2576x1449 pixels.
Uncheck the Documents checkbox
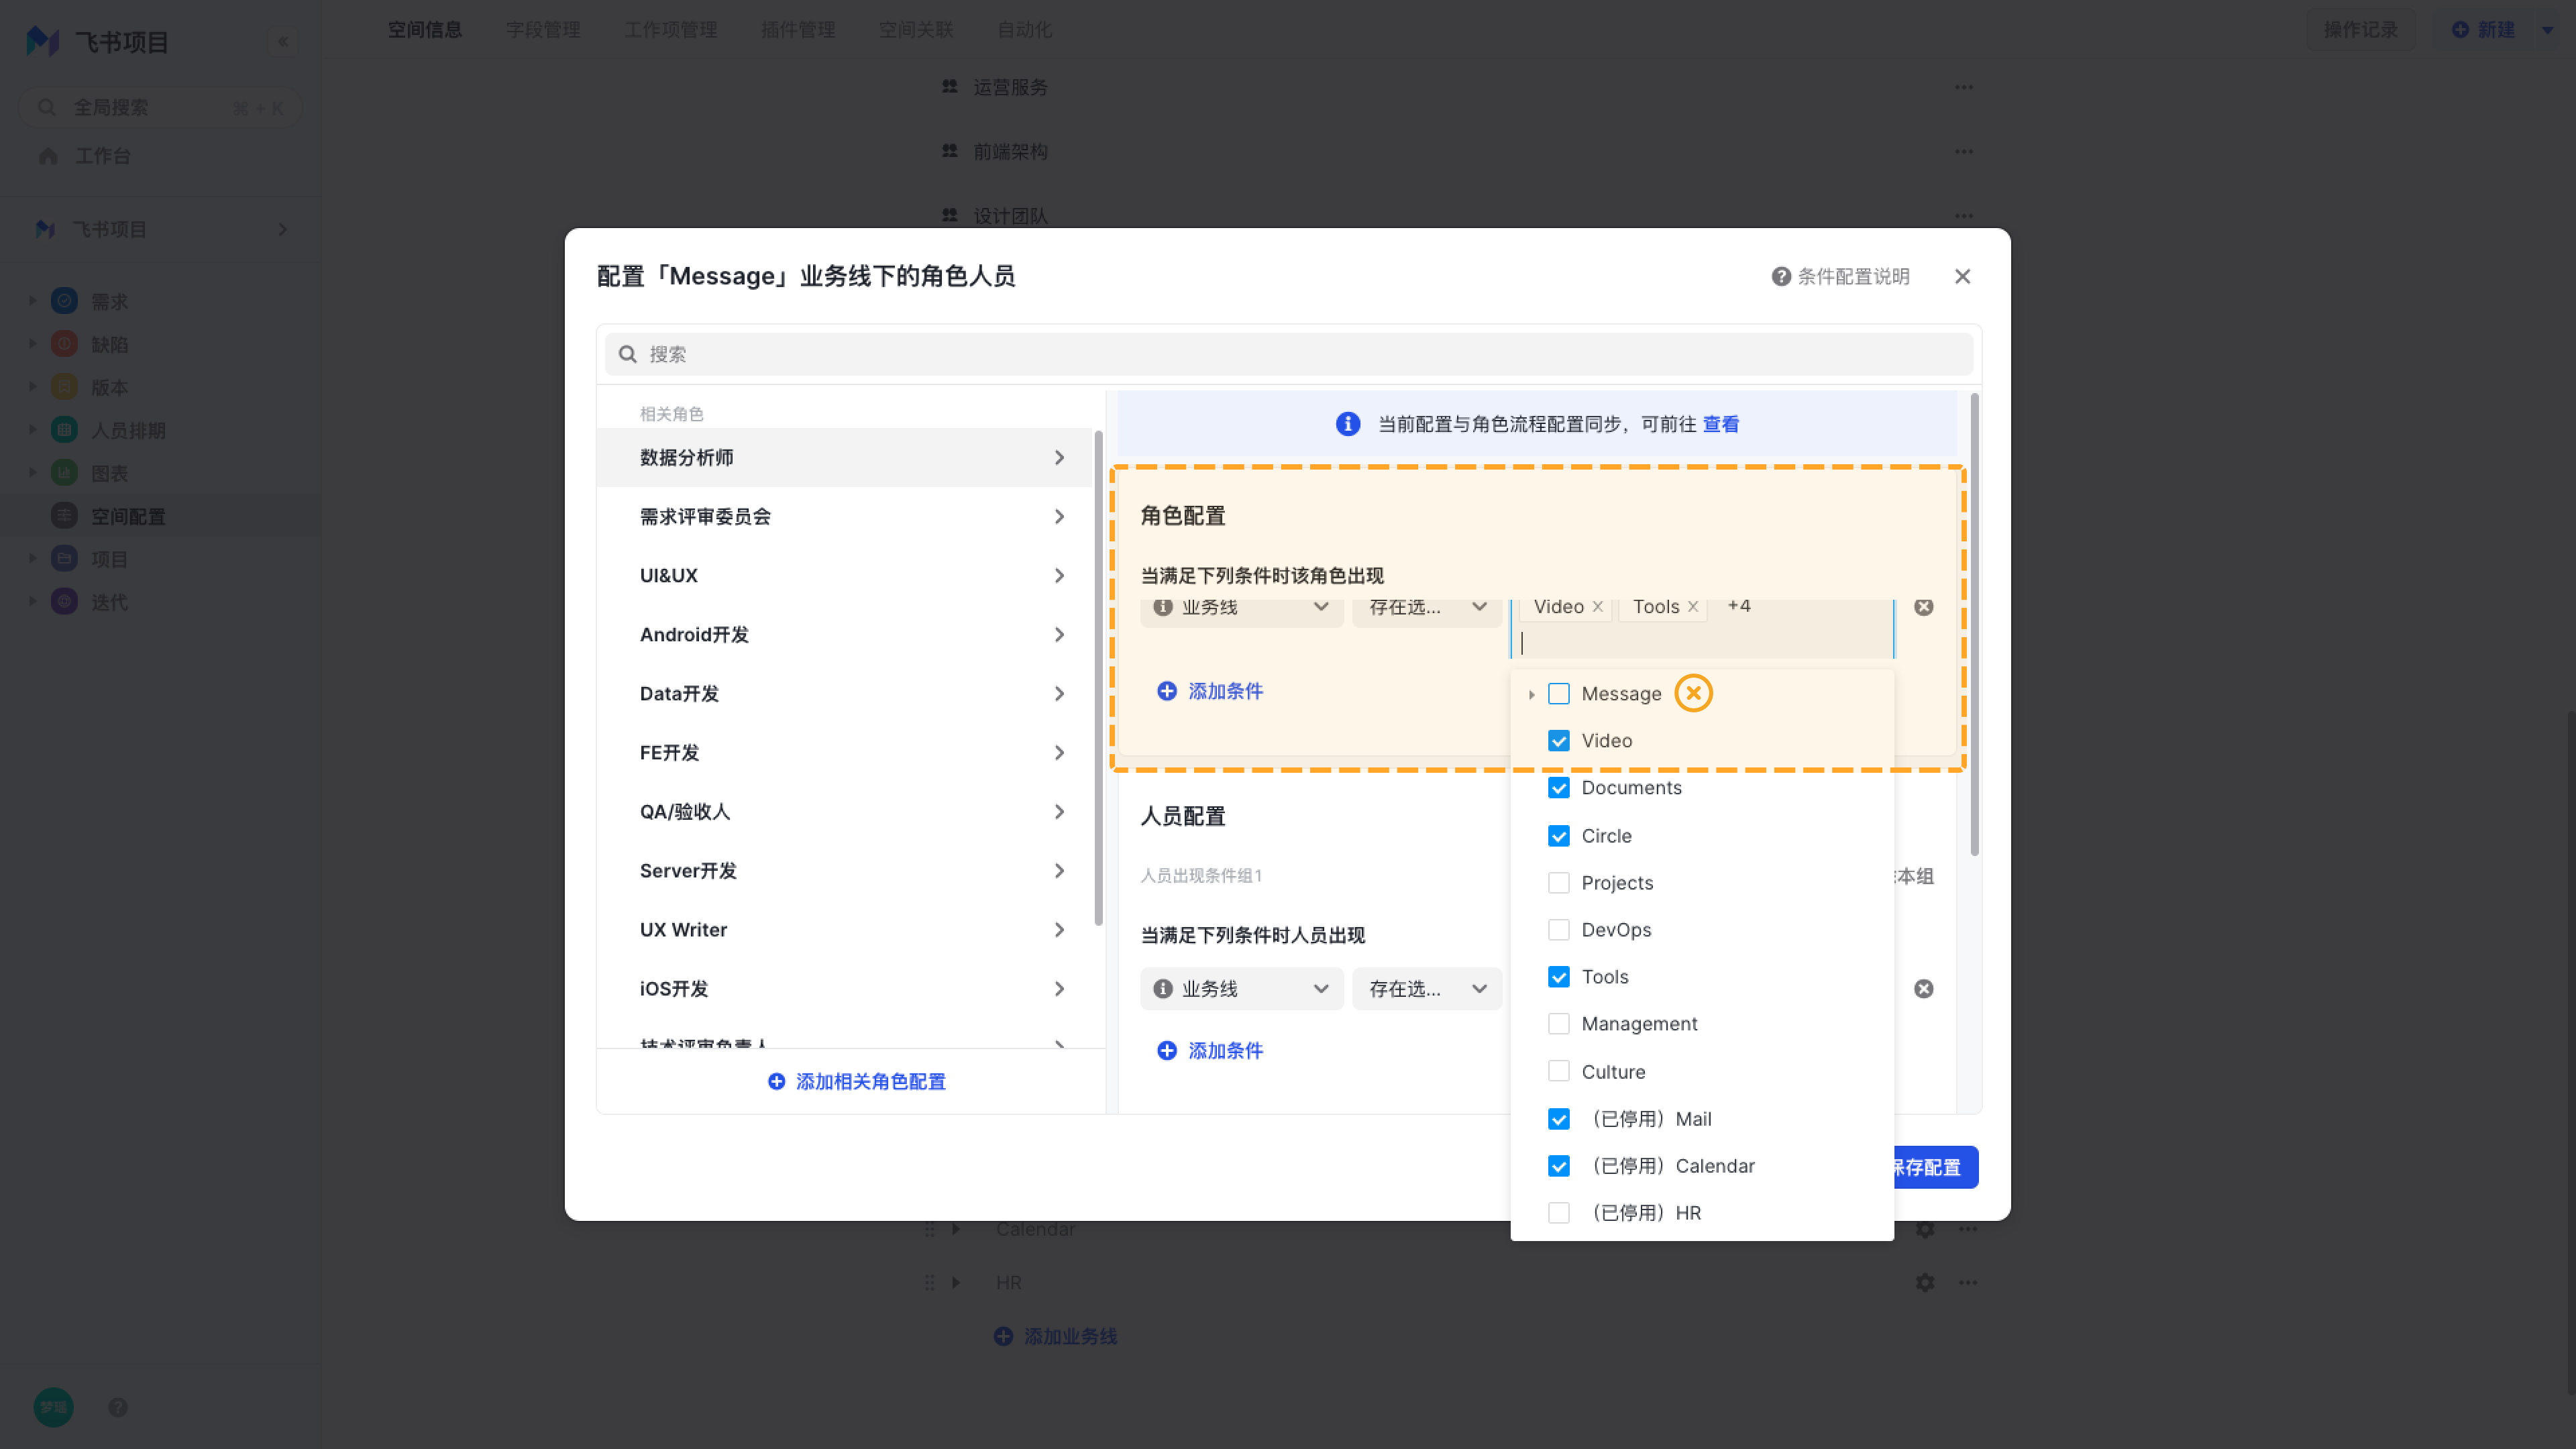1558,787
